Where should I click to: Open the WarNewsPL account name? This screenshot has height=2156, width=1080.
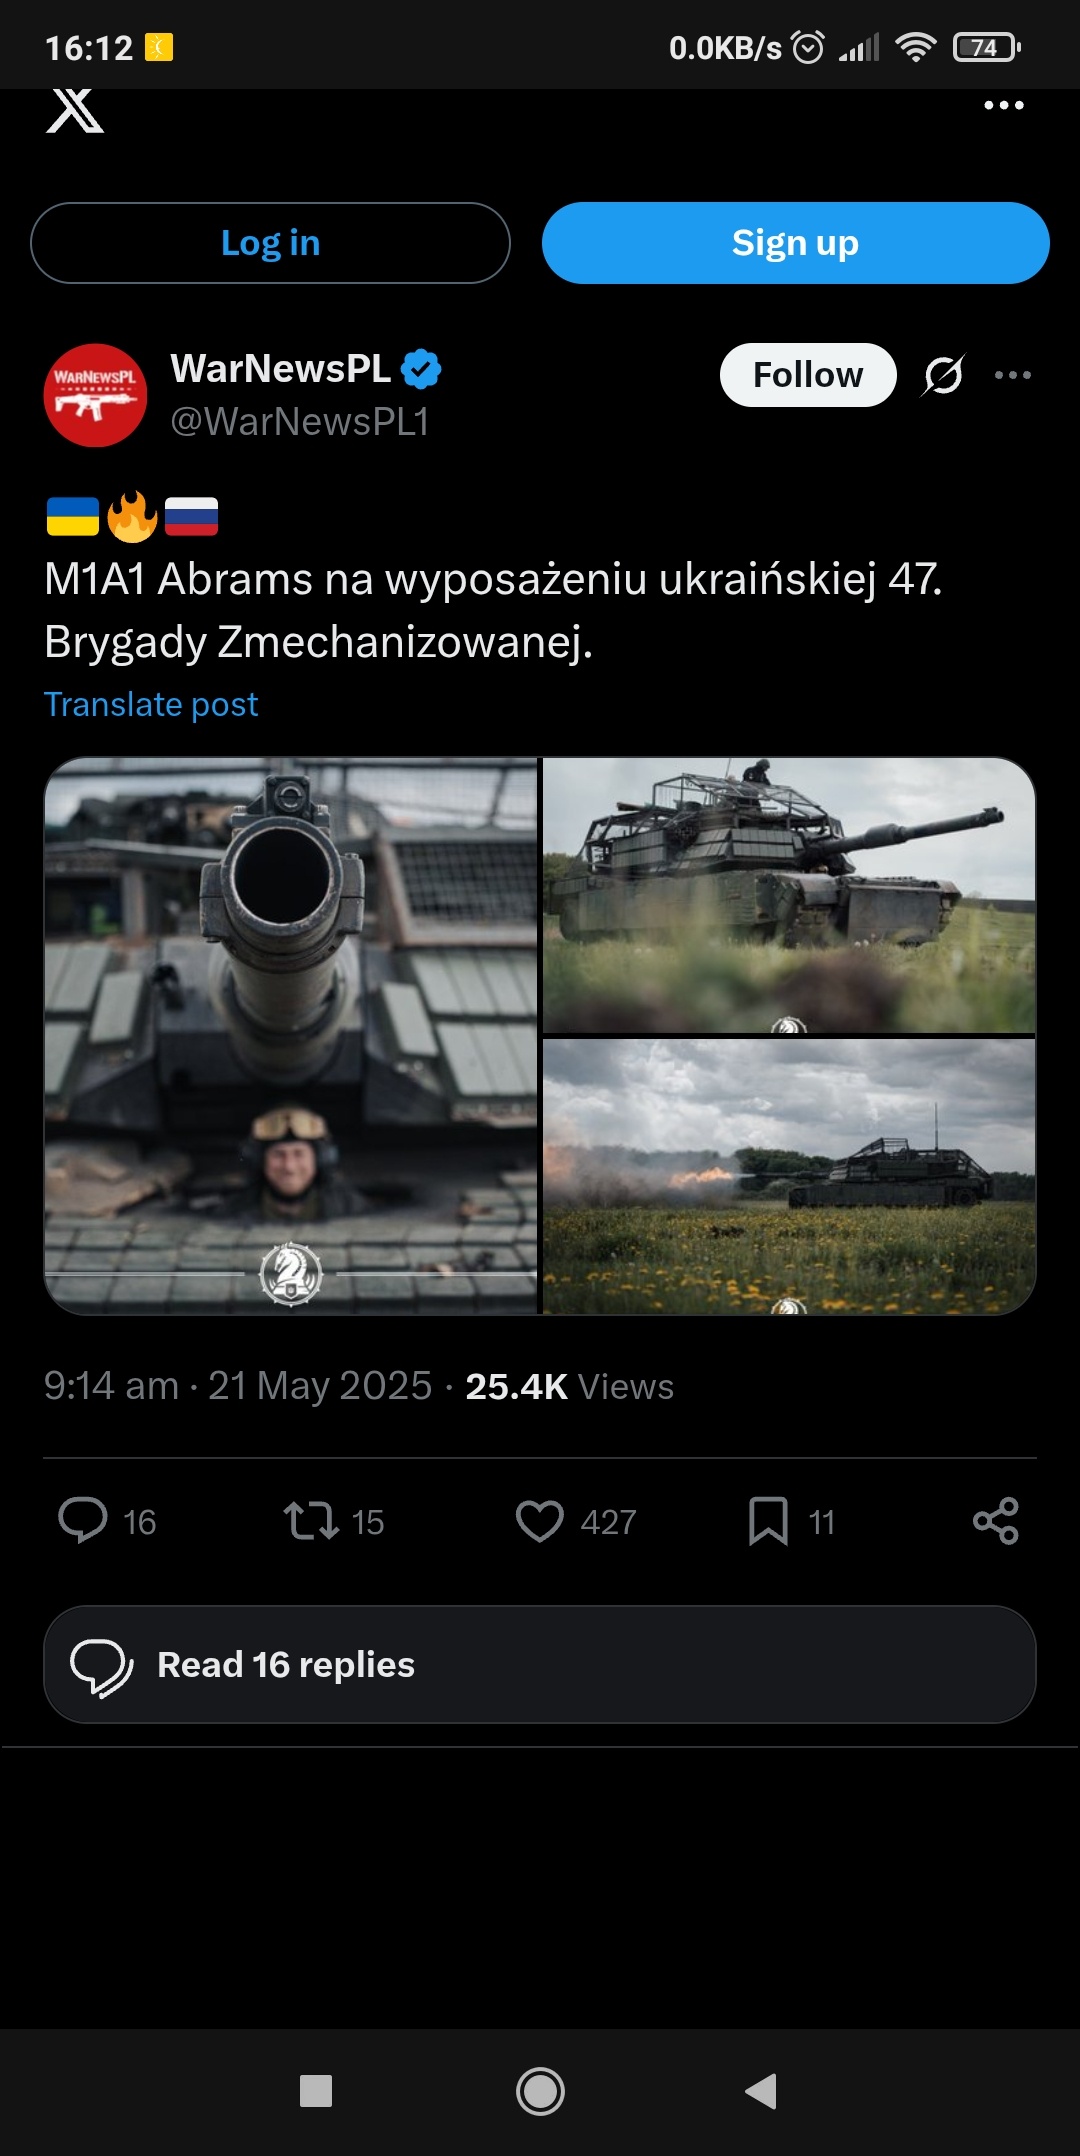280,369
